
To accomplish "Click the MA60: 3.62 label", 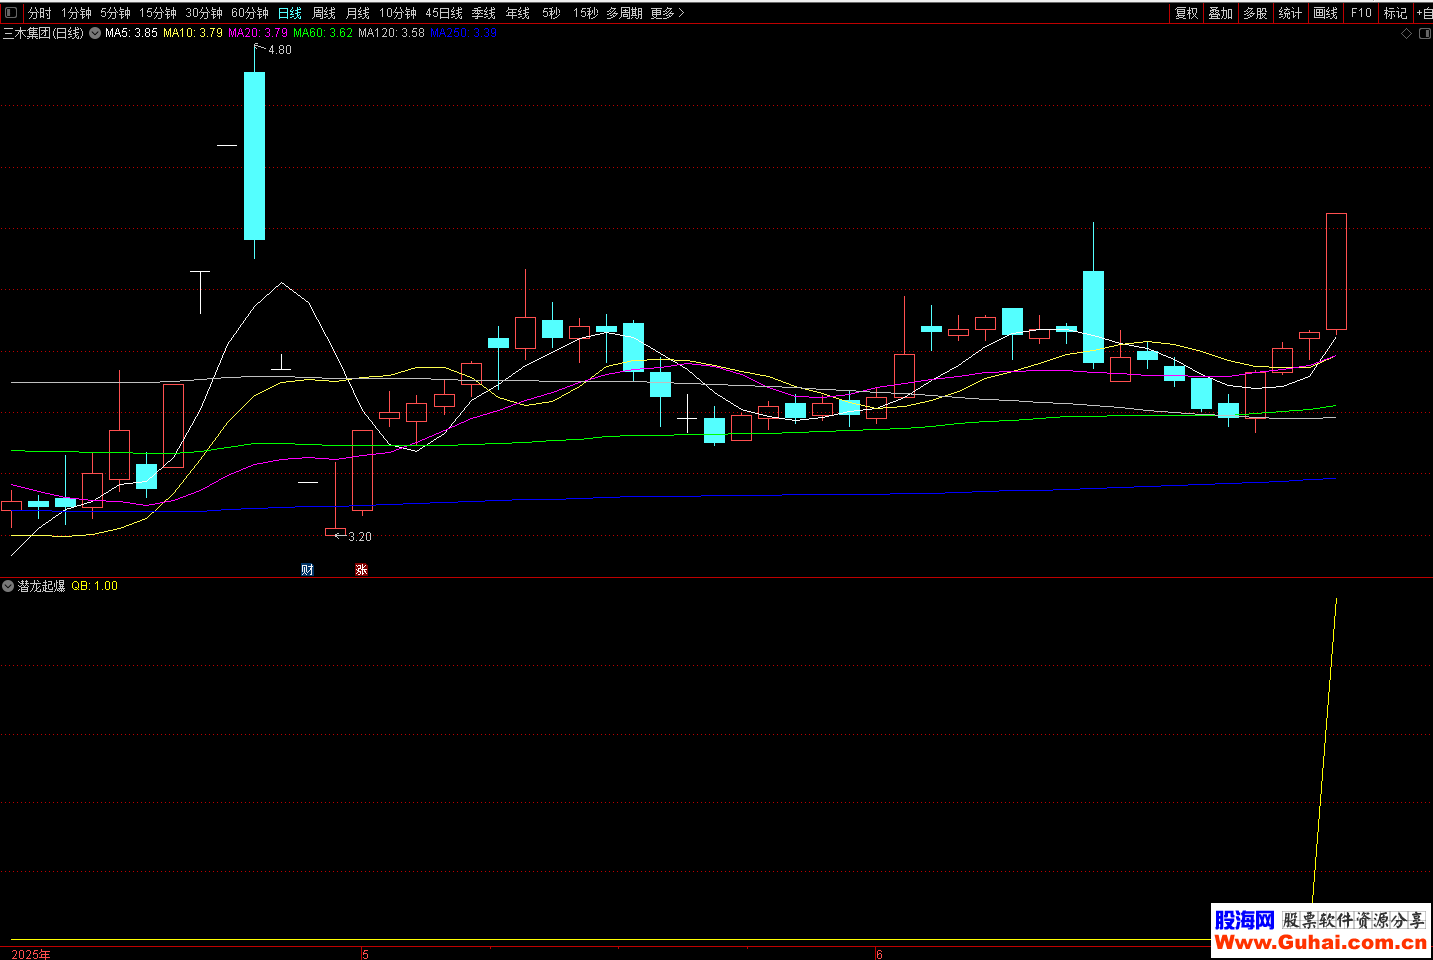I will tap(323, 33).
